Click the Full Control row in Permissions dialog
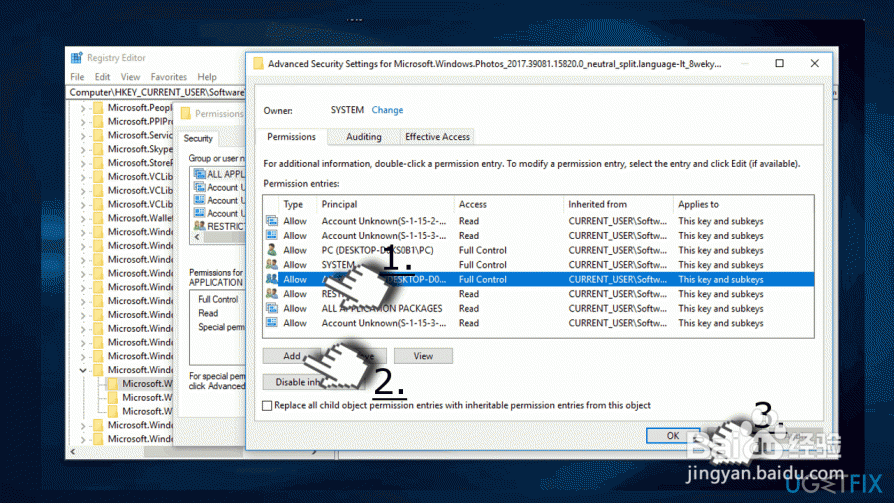This screenshot has height=504, width=894. tap(220, 299)
